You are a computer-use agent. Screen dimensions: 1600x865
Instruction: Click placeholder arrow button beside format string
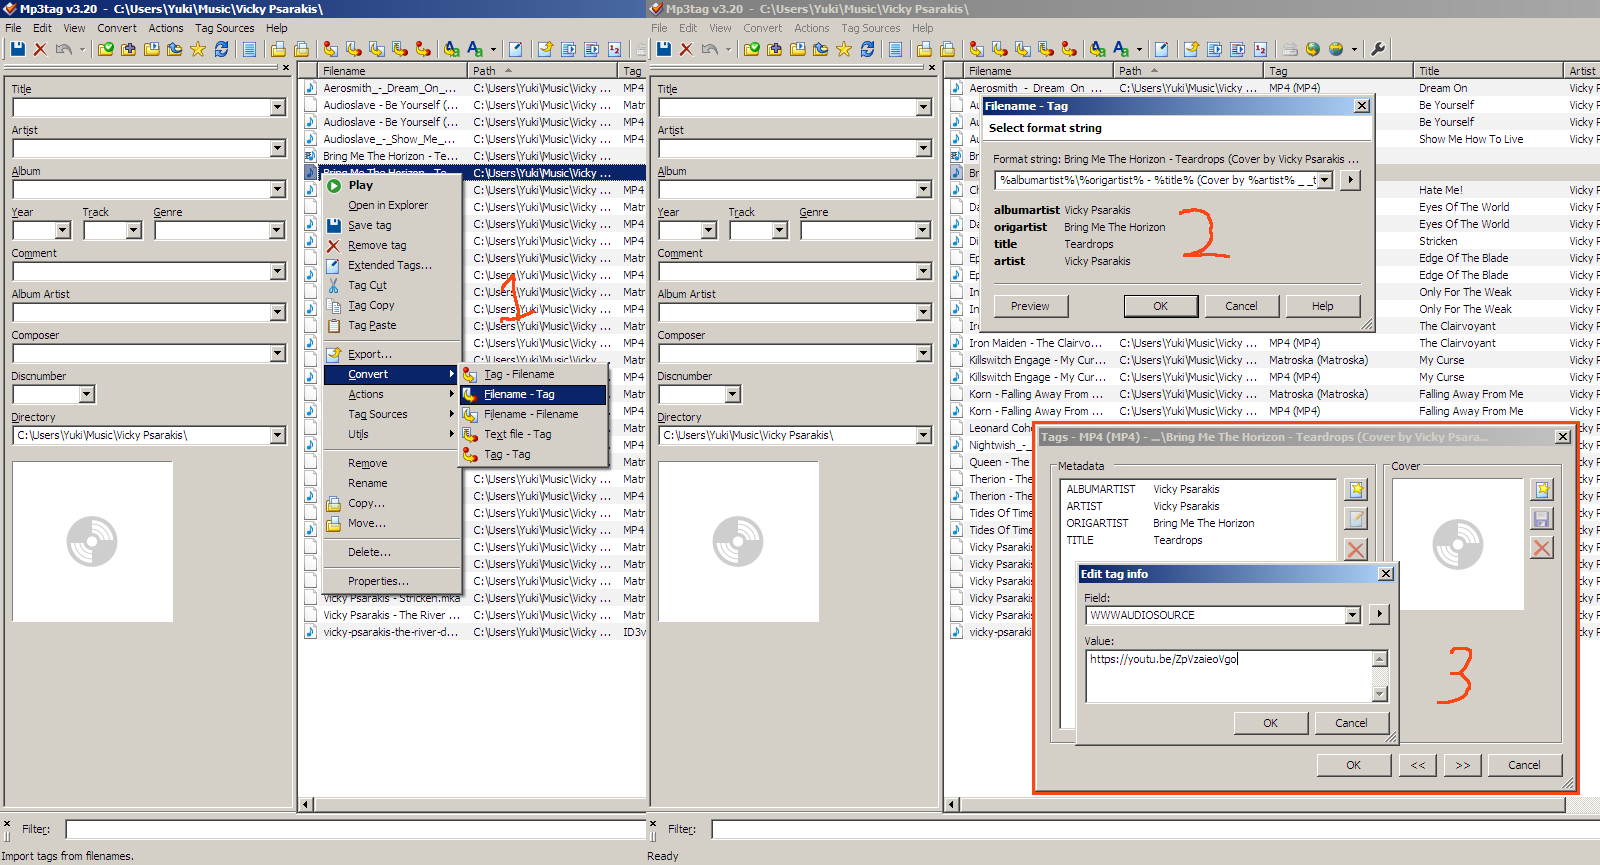pos(1350,180)
